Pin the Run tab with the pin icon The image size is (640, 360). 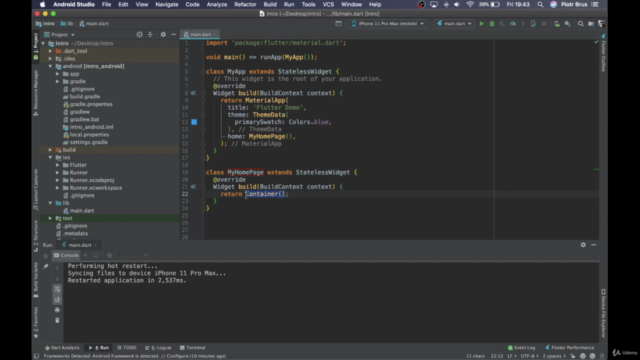click(x=46, y=266)
